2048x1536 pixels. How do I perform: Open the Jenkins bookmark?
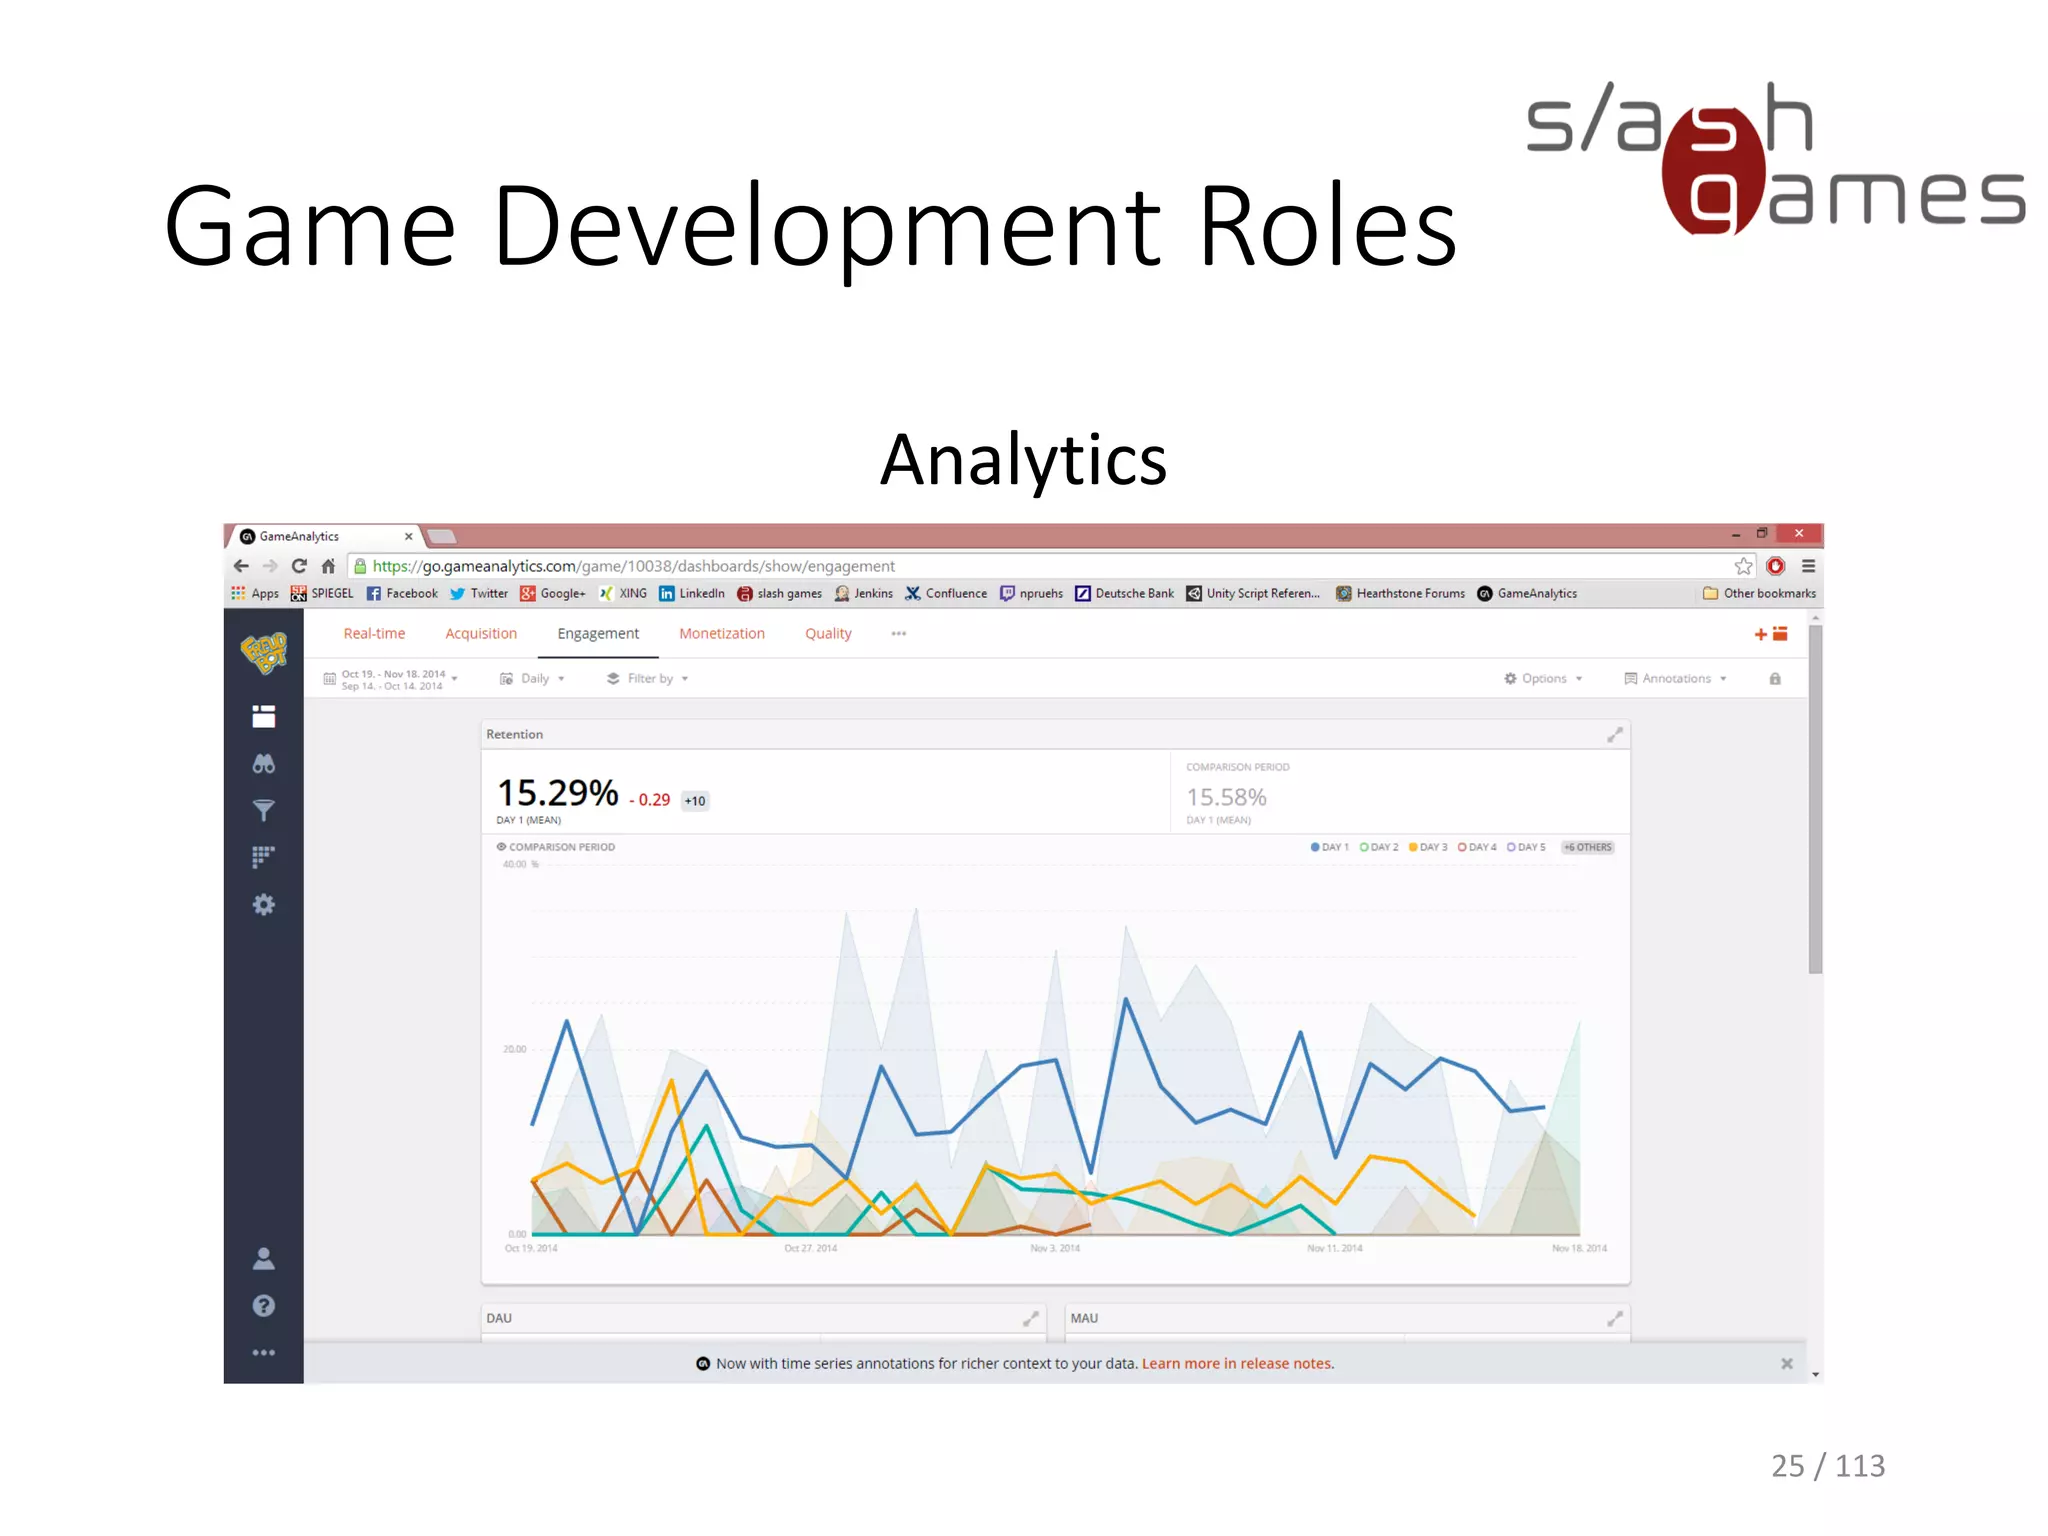[x=864, y=593]
